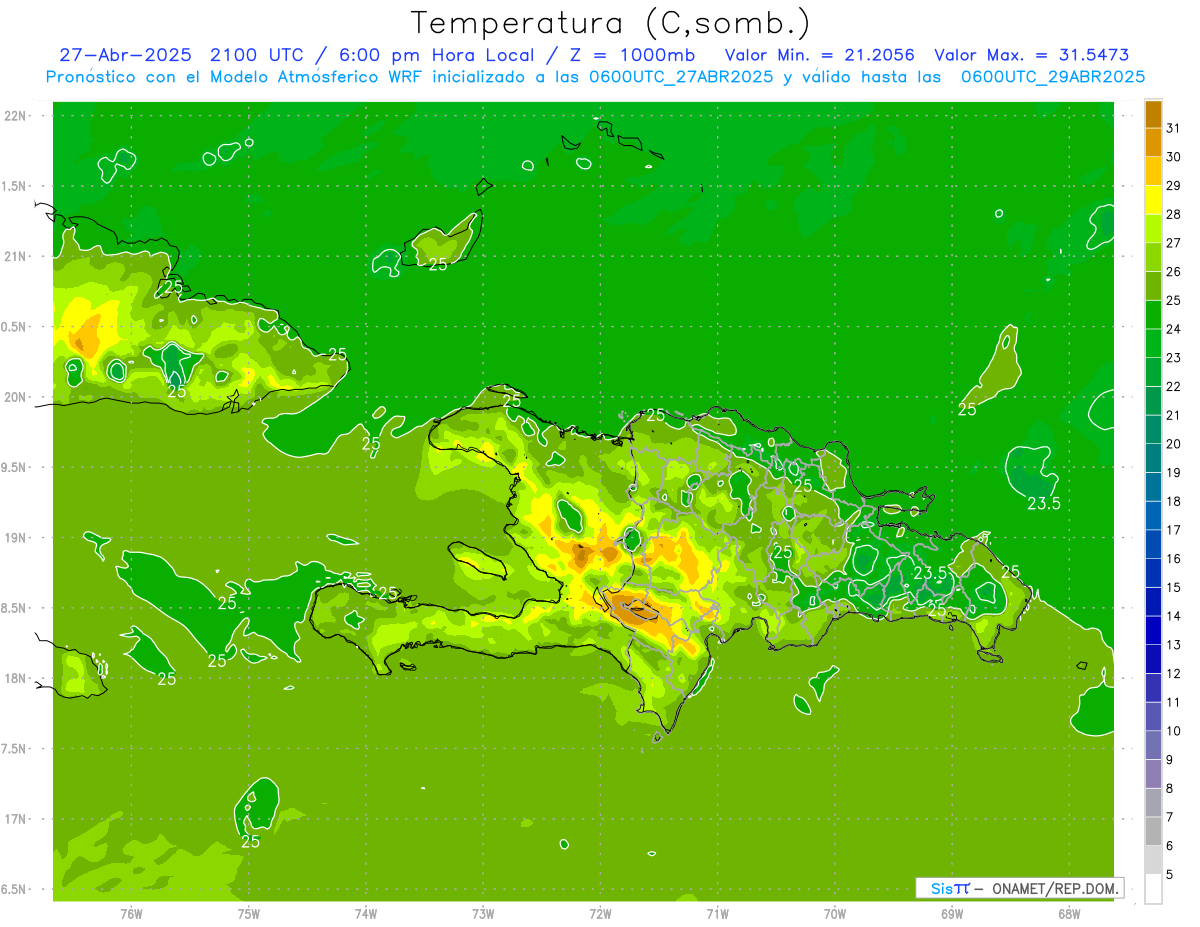The image size is (1200, 927).
Task: Click the 68W longitude axis label
Action: pyautogui.click(x=1069, y=914)
